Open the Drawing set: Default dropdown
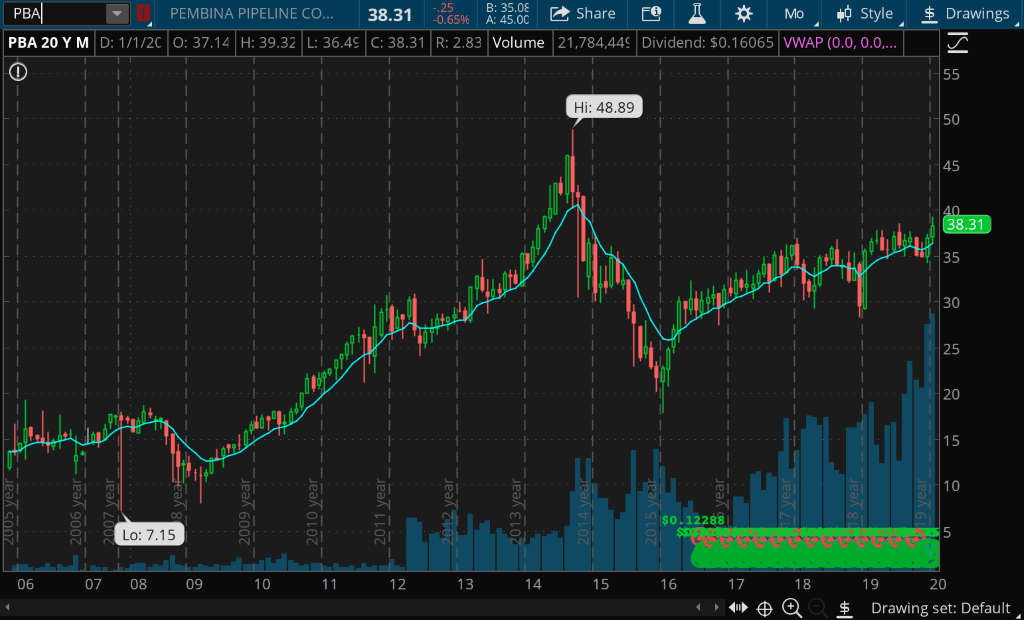 tap(940, 608)
